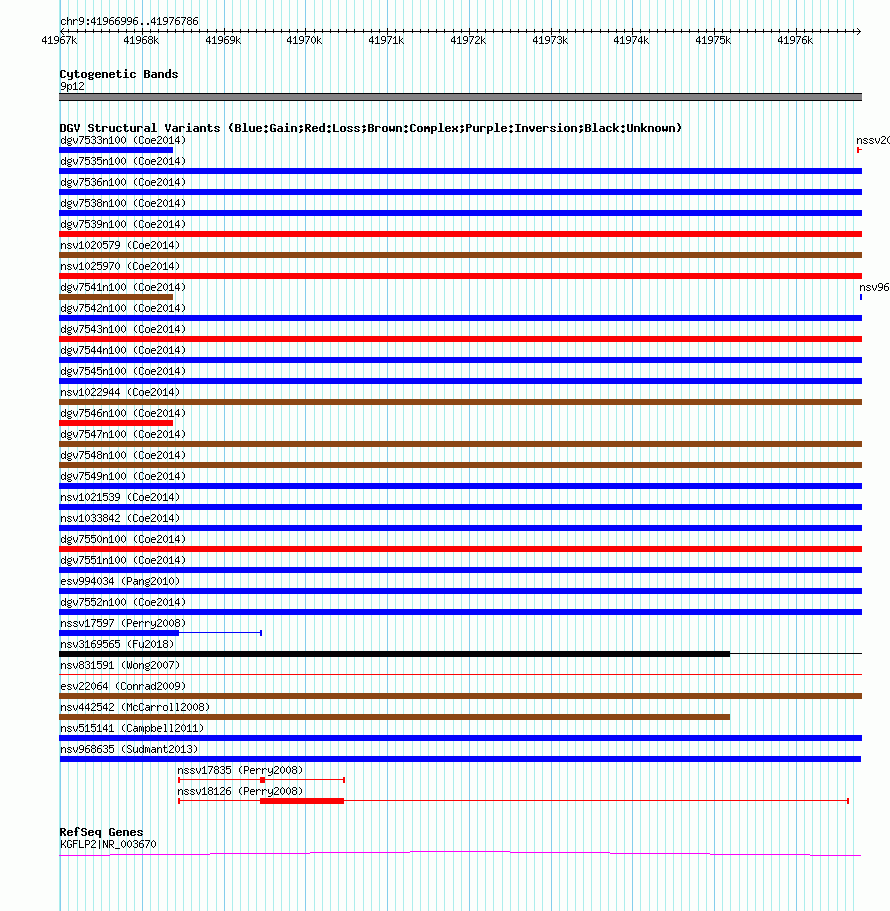Open variant dgv7543n100 (Coe2014)

(123, 329)
